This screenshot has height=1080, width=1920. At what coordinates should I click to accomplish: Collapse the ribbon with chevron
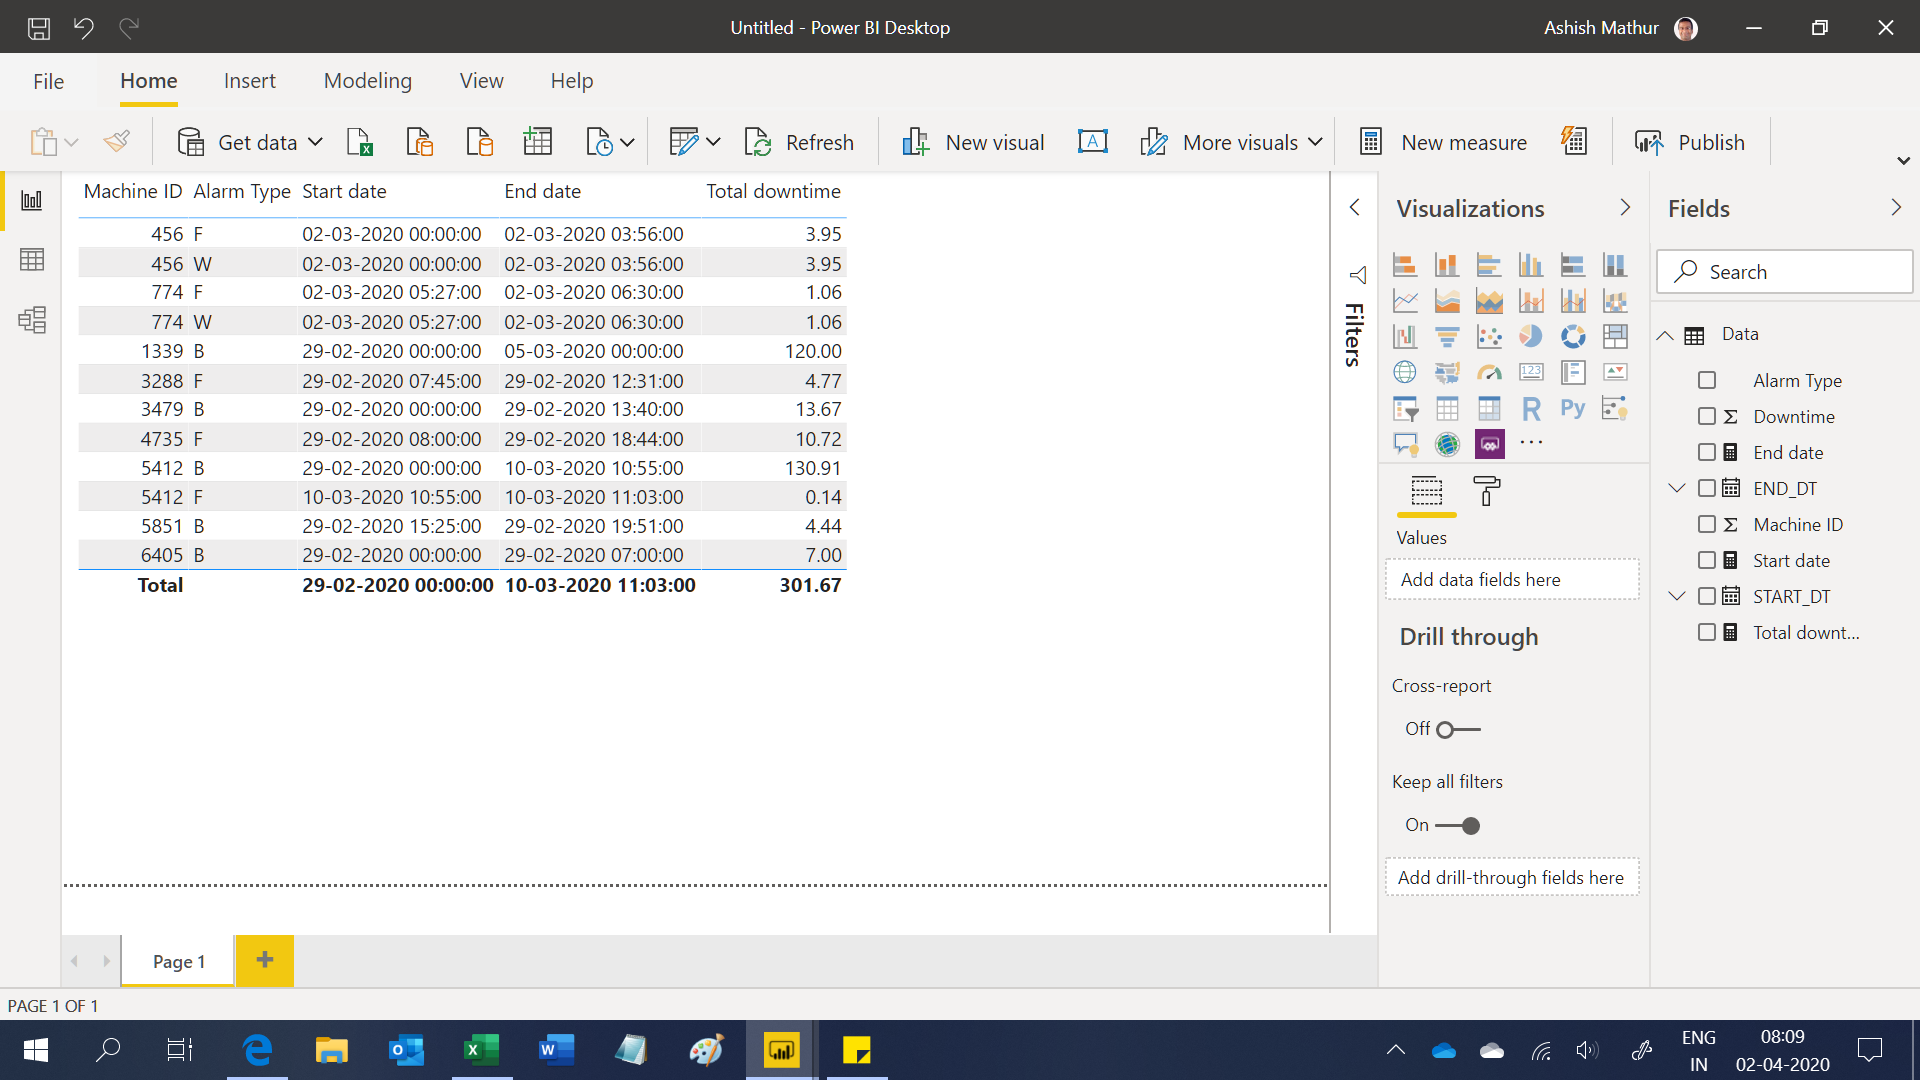pyautogui.click(x=1904, y=161)
